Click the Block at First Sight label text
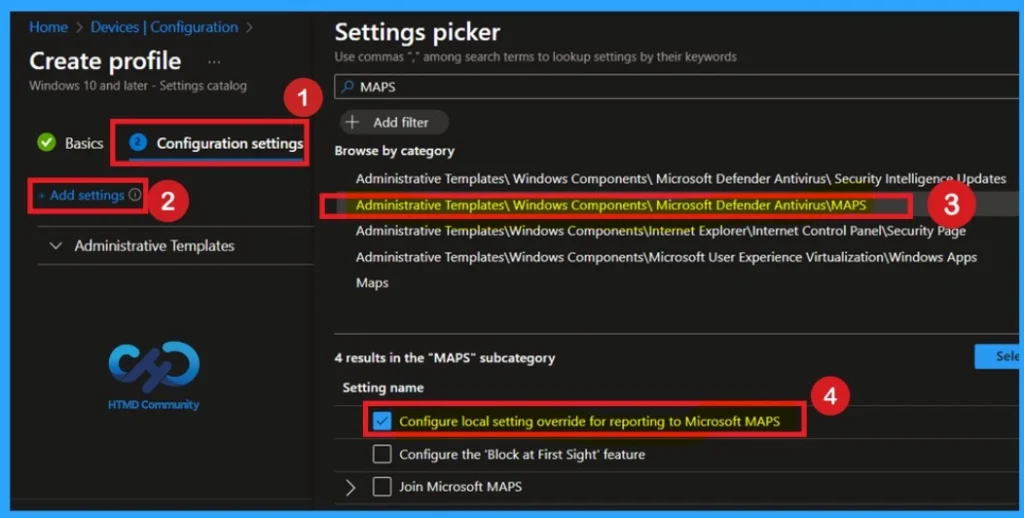Screen dimensions: 1024x518 [x=522, y=454]
